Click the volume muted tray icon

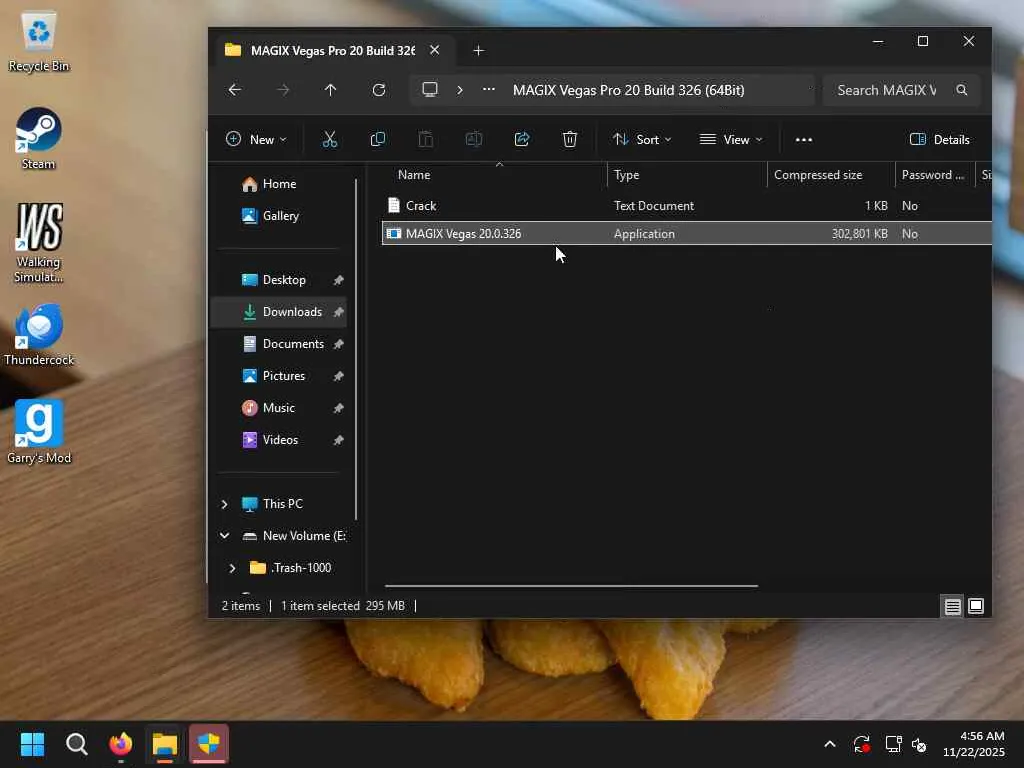pos(919,744)
